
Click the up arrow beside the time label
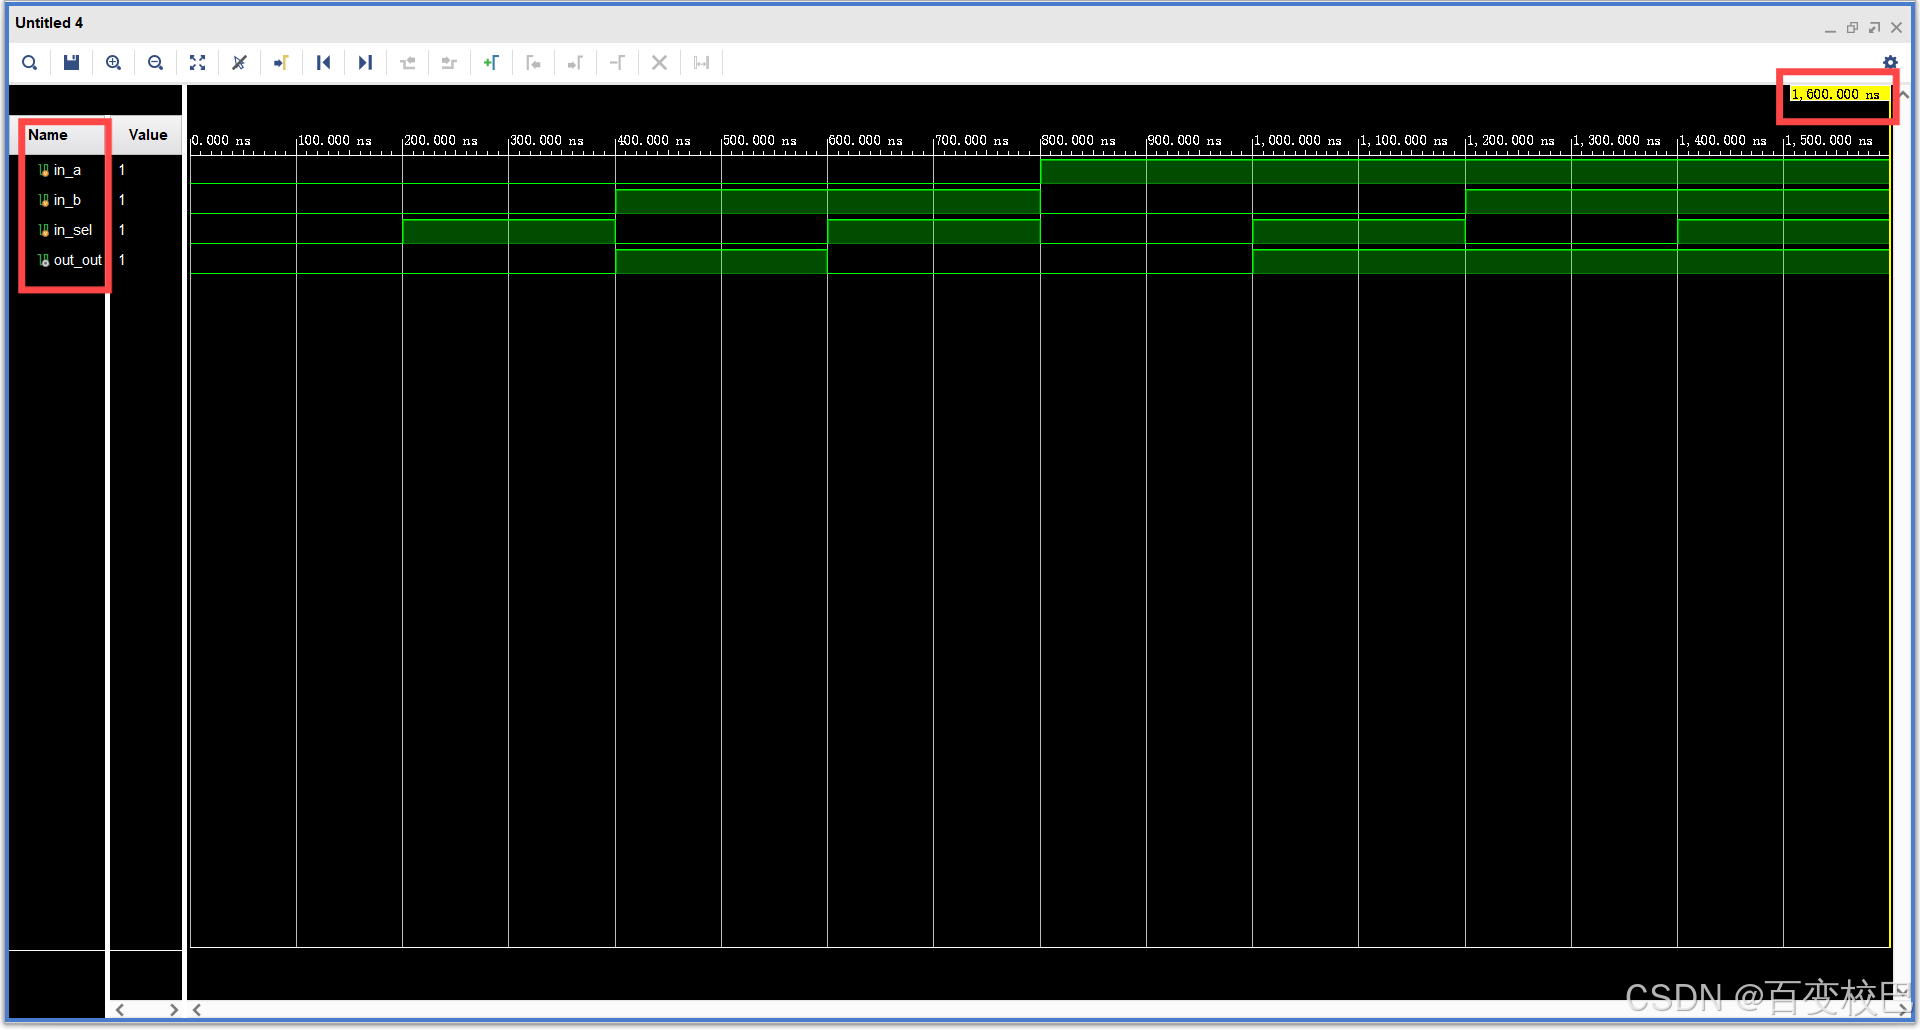1904,95
